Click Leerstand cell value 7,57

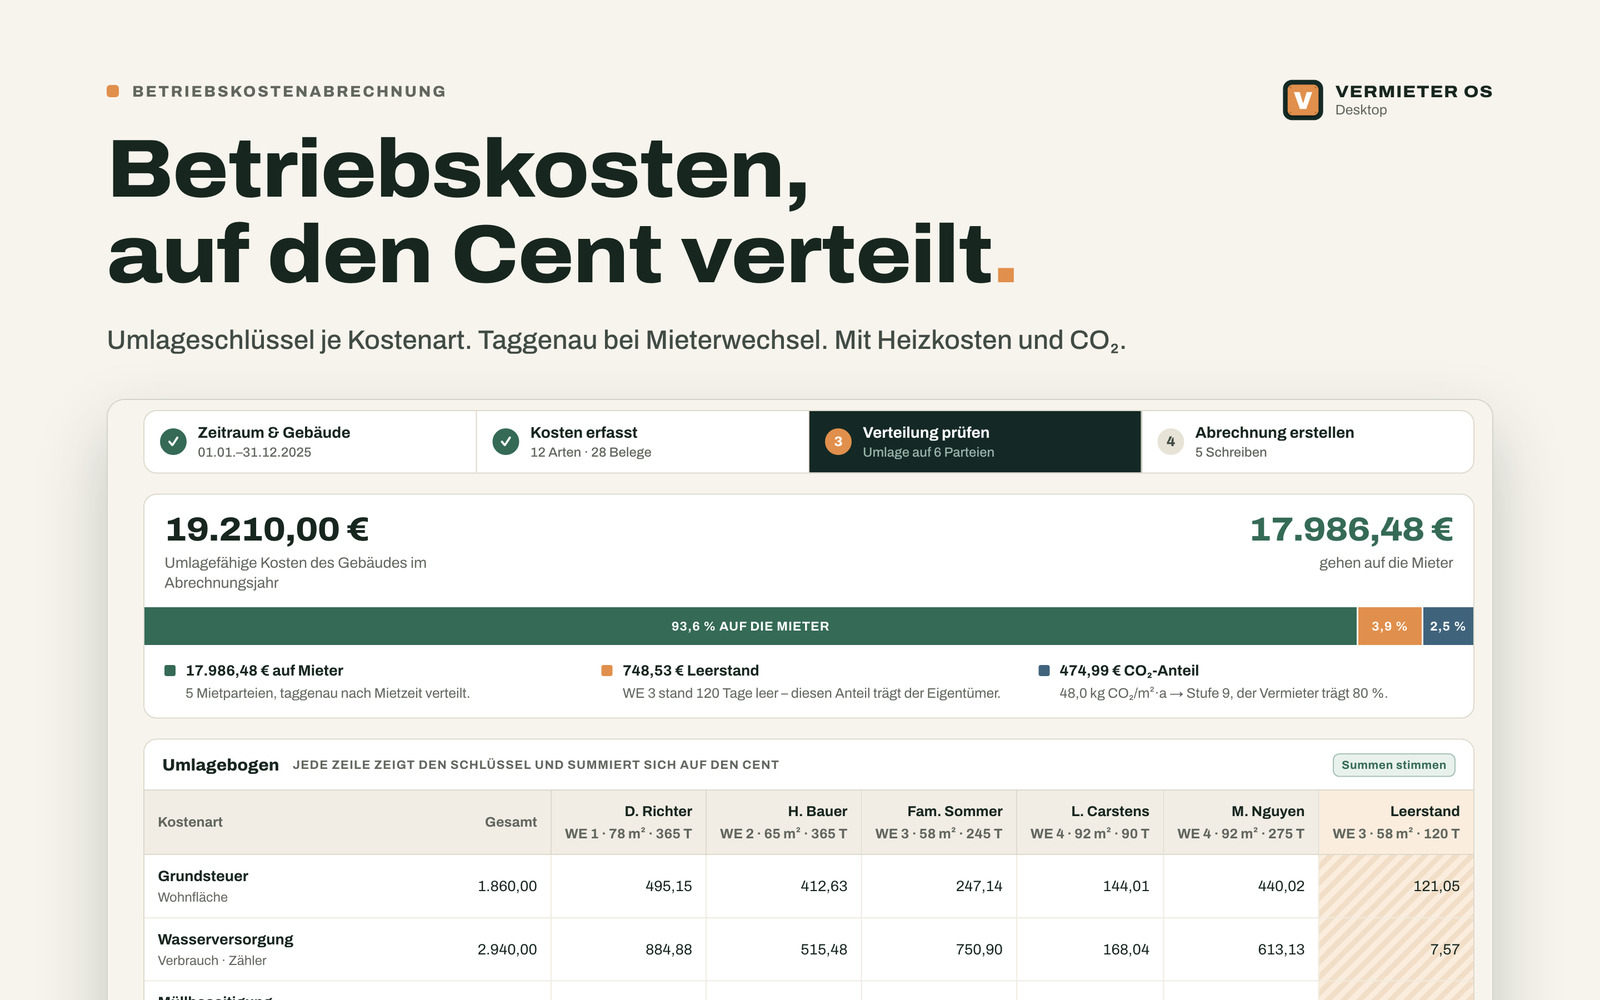point(1445,949)
